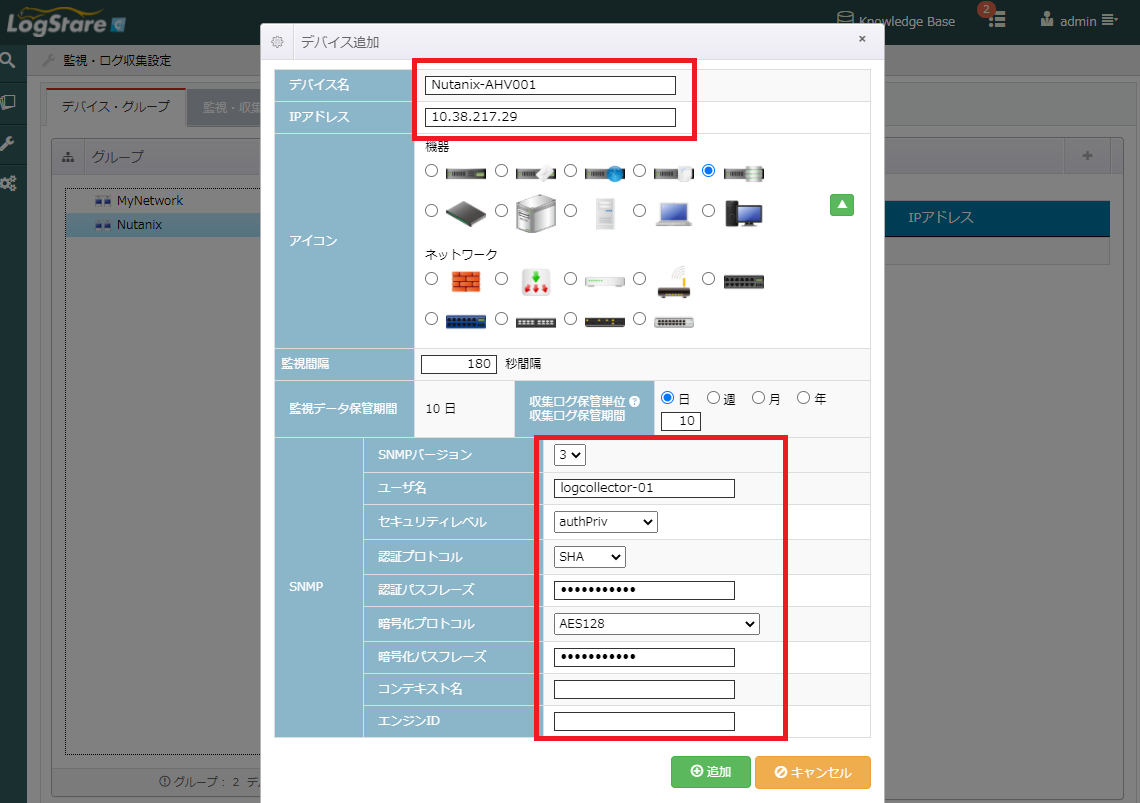Click the search magnifier icon in left sidebar
Viewport: 1140px width, 803px height.
(x=9, y=60)
